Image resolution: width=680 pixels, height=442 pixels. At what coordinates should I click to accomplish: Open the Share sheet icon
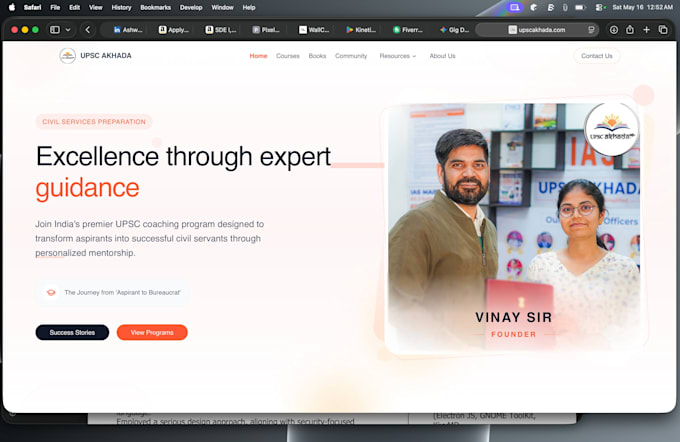pos(630,29)
